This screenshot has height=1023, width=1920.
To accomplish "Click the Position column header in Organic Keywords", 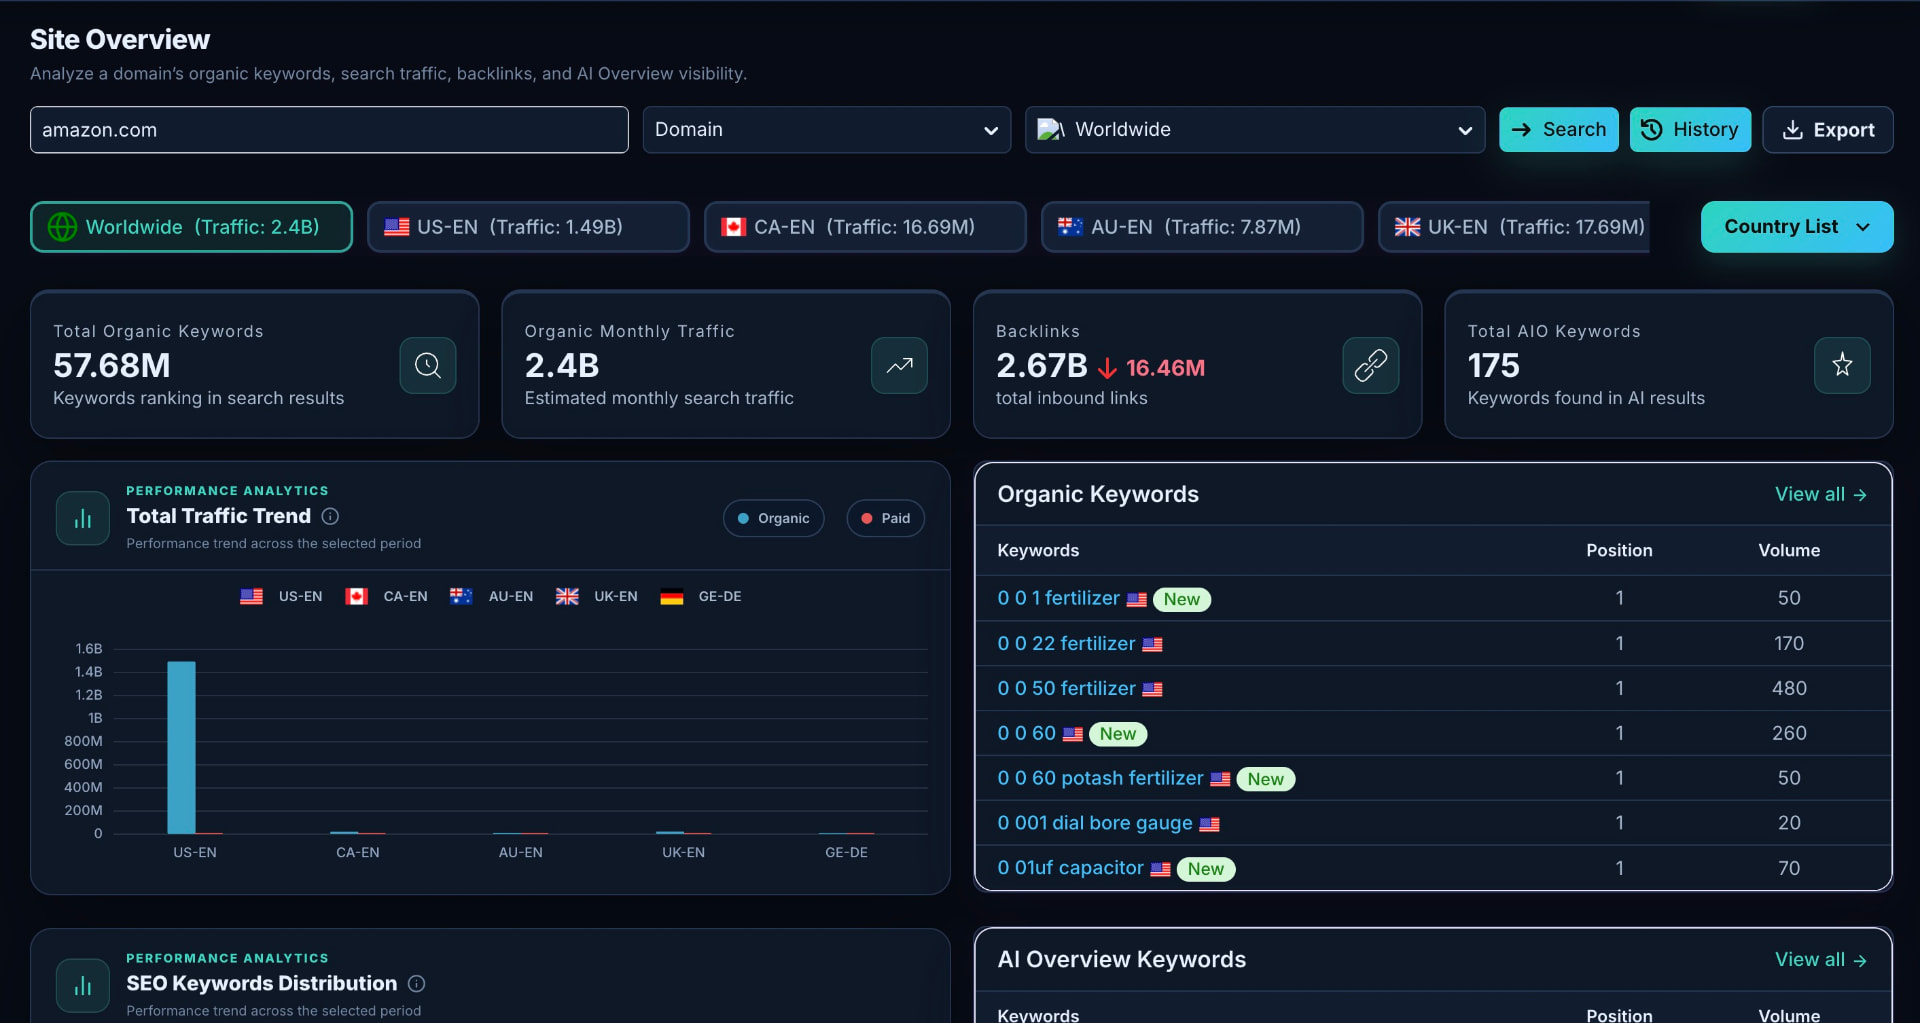I will point(1619,550).
